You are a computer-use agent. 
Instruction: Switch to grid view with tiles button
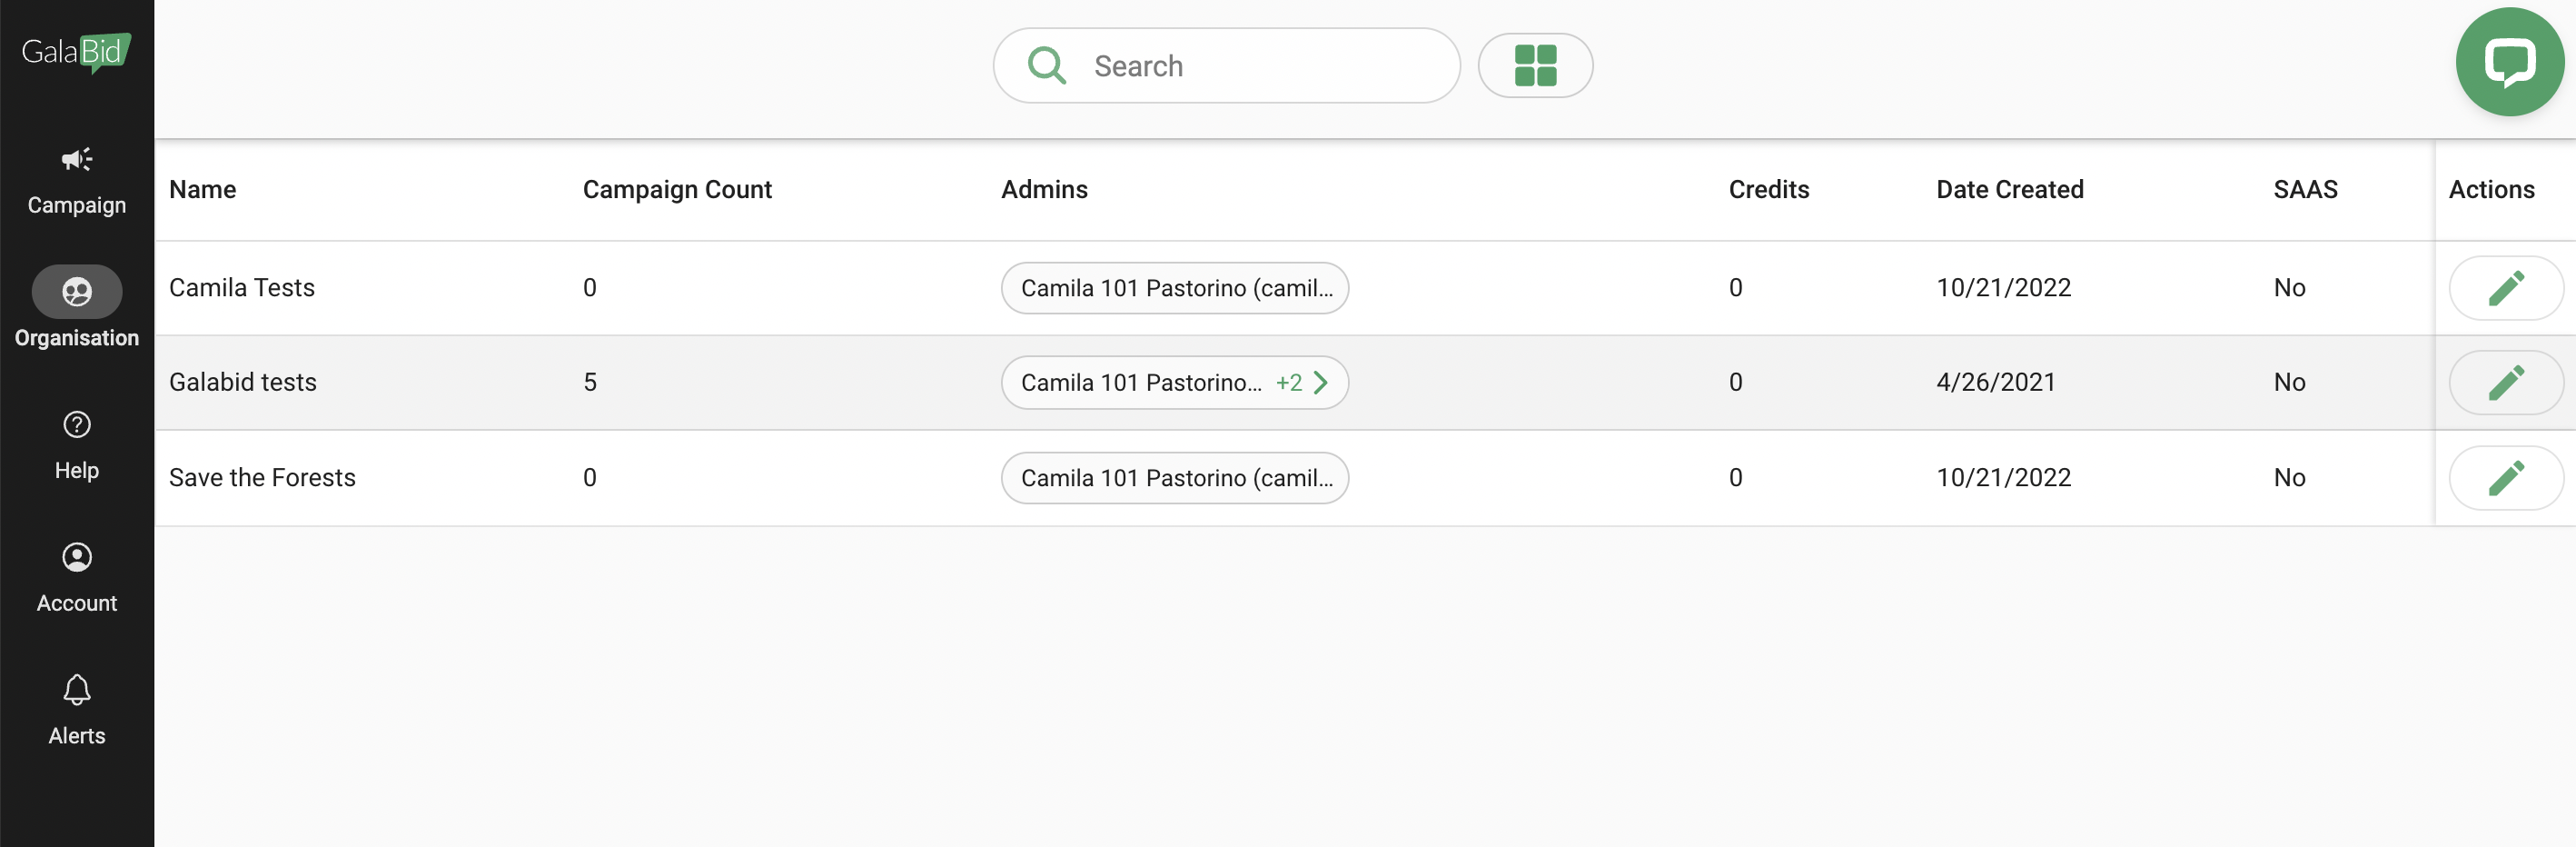(x=1535, y=66)
